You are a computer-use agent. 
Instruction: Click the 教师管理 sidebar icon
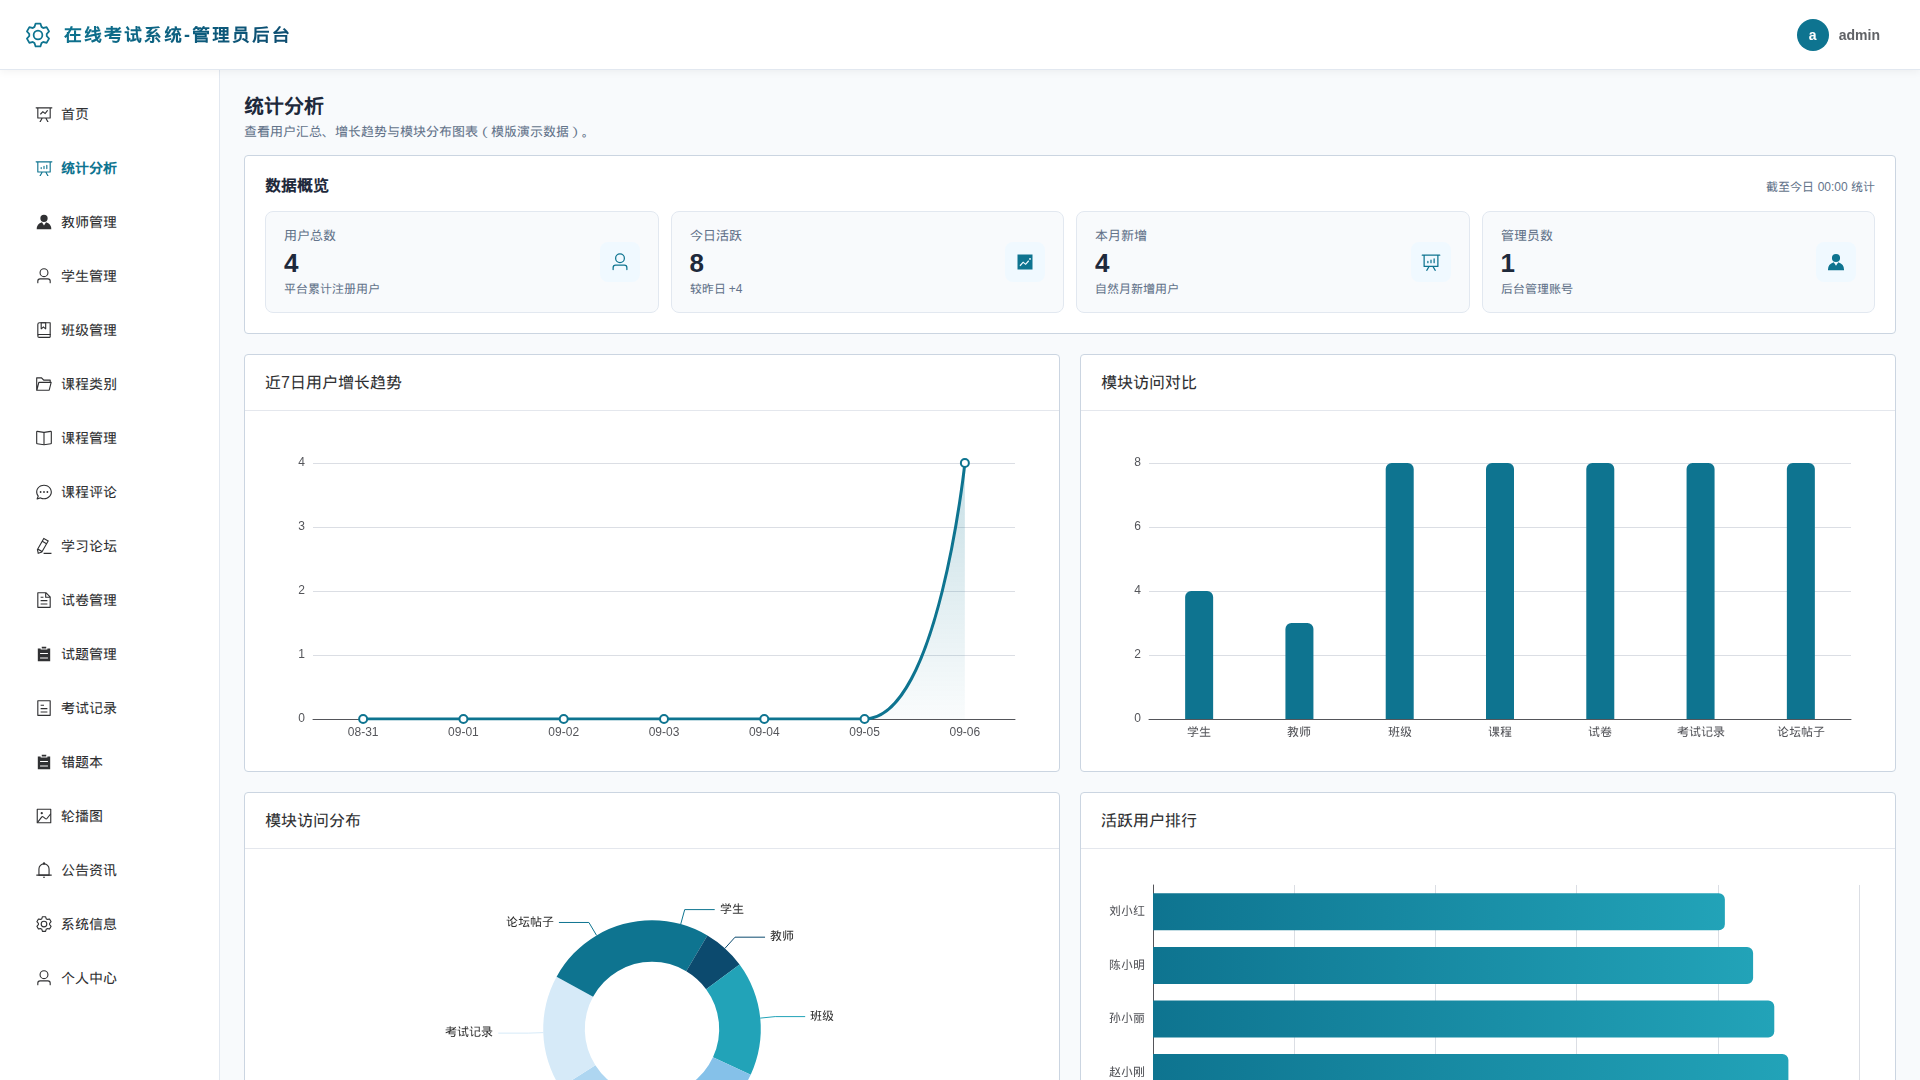coord(44,222)
